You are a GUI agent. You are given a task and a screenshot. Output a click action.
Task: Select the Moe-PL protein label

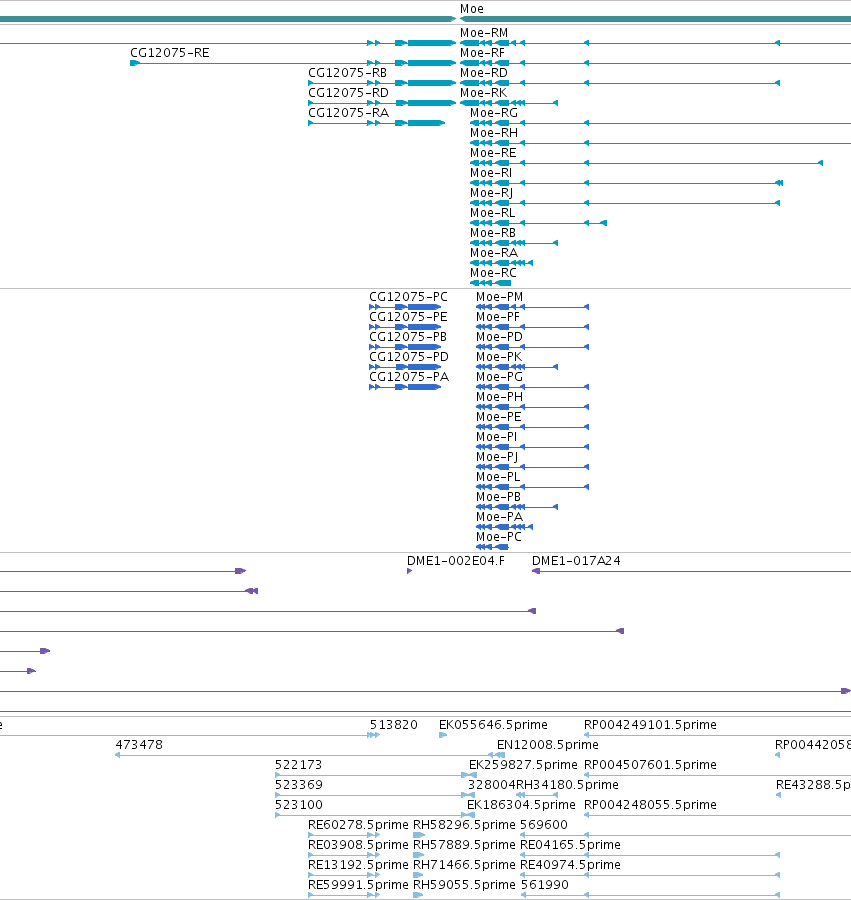pyautogui.click(x=498, y=477)
